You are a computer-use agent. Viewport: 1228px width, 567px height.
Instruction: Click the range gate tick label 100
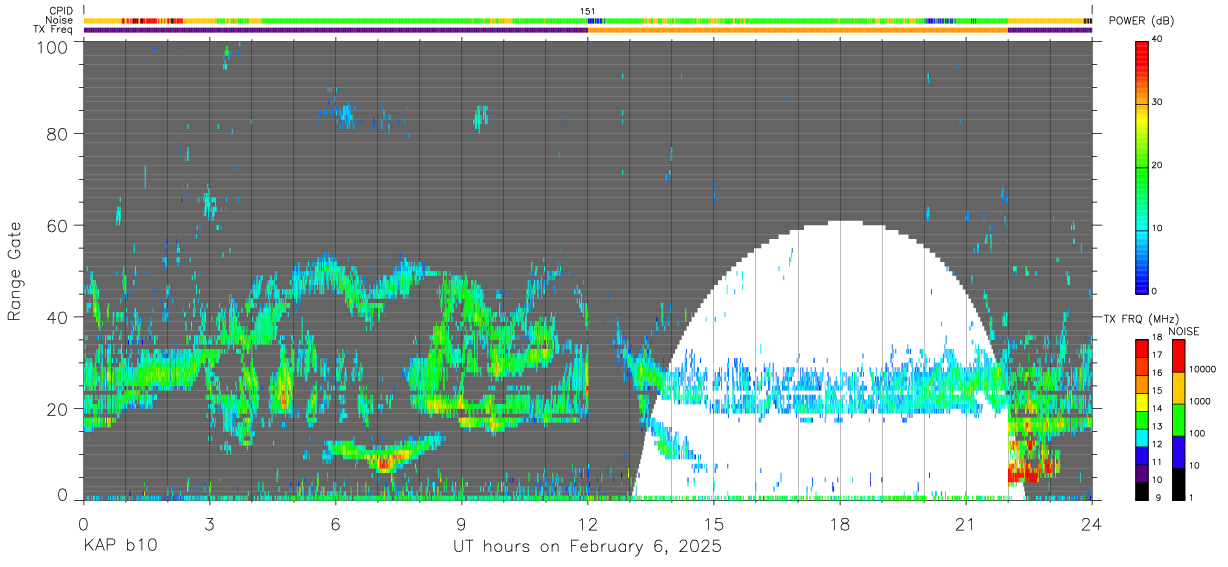pos(54,47)
